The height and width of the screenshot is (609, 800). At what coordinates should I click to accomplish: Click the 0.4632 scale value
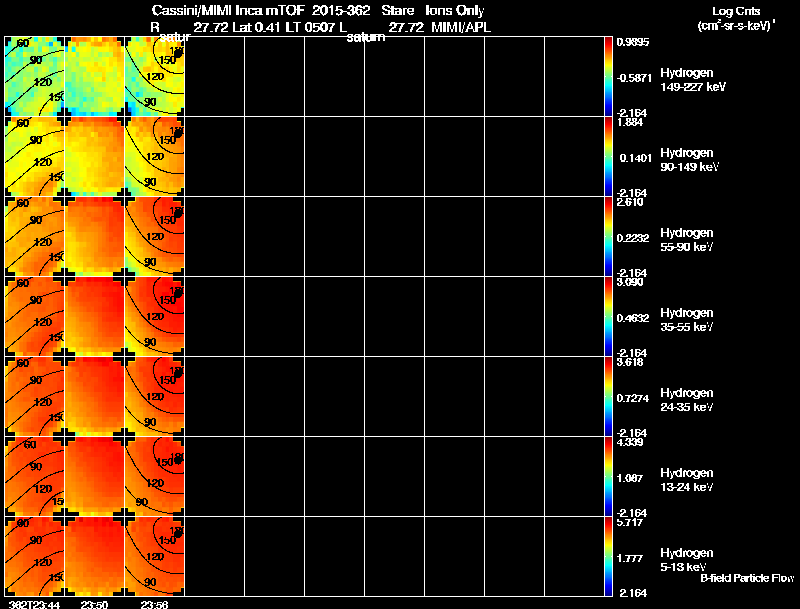633,318
